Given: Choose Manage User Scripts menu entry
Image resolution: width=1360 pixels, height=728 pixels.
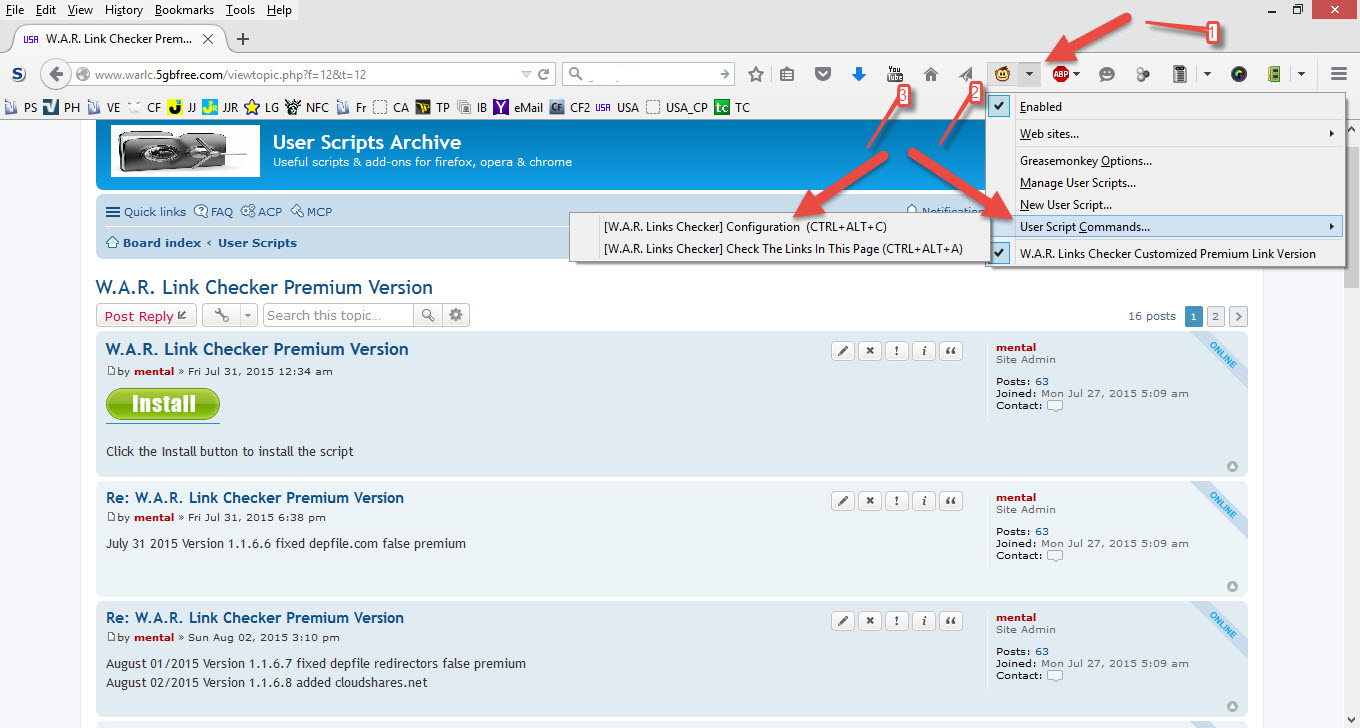Looking at the screenshot, I should (1077, 183).
